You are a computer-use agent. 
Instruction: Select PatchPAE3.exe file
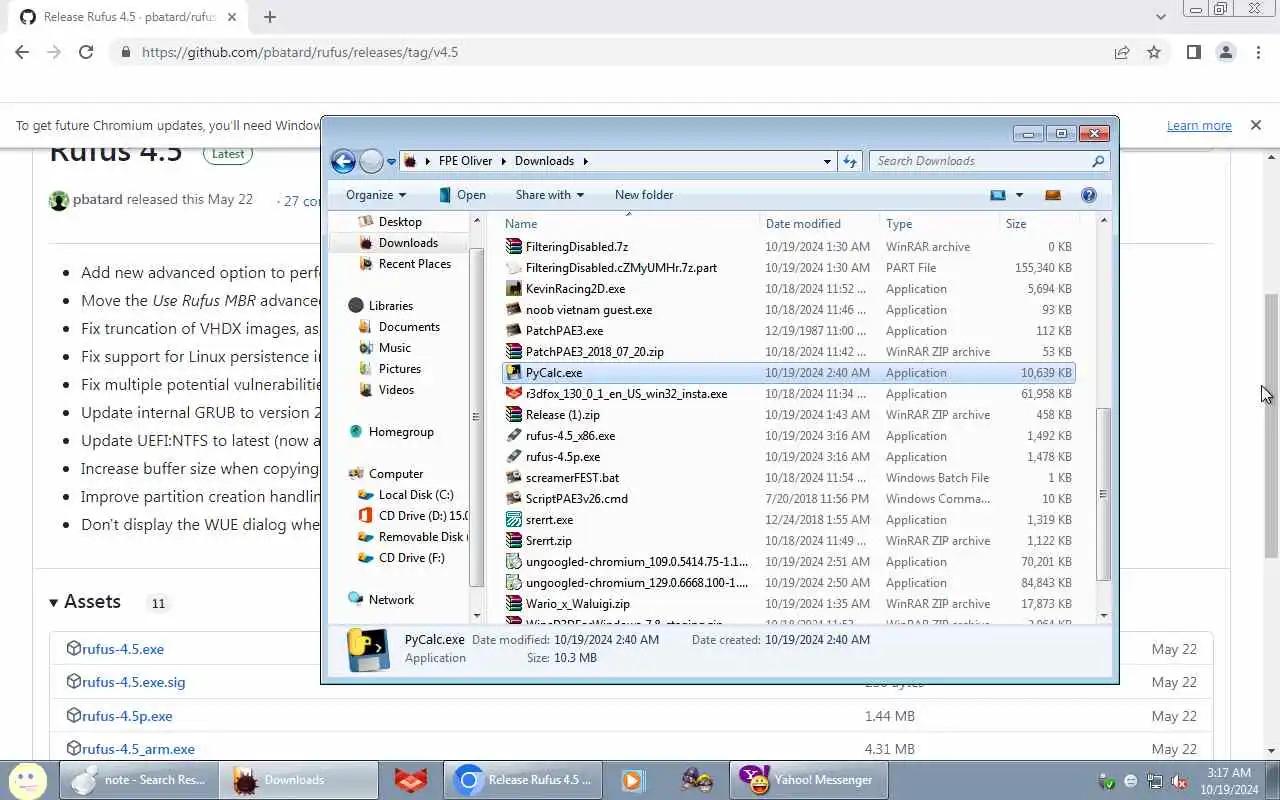564,331
